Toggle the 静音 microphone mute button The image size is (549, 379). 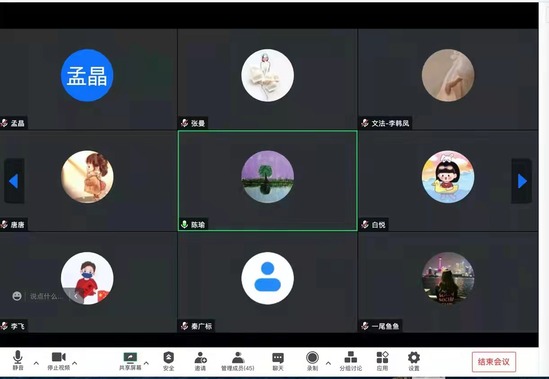[18, 360]
